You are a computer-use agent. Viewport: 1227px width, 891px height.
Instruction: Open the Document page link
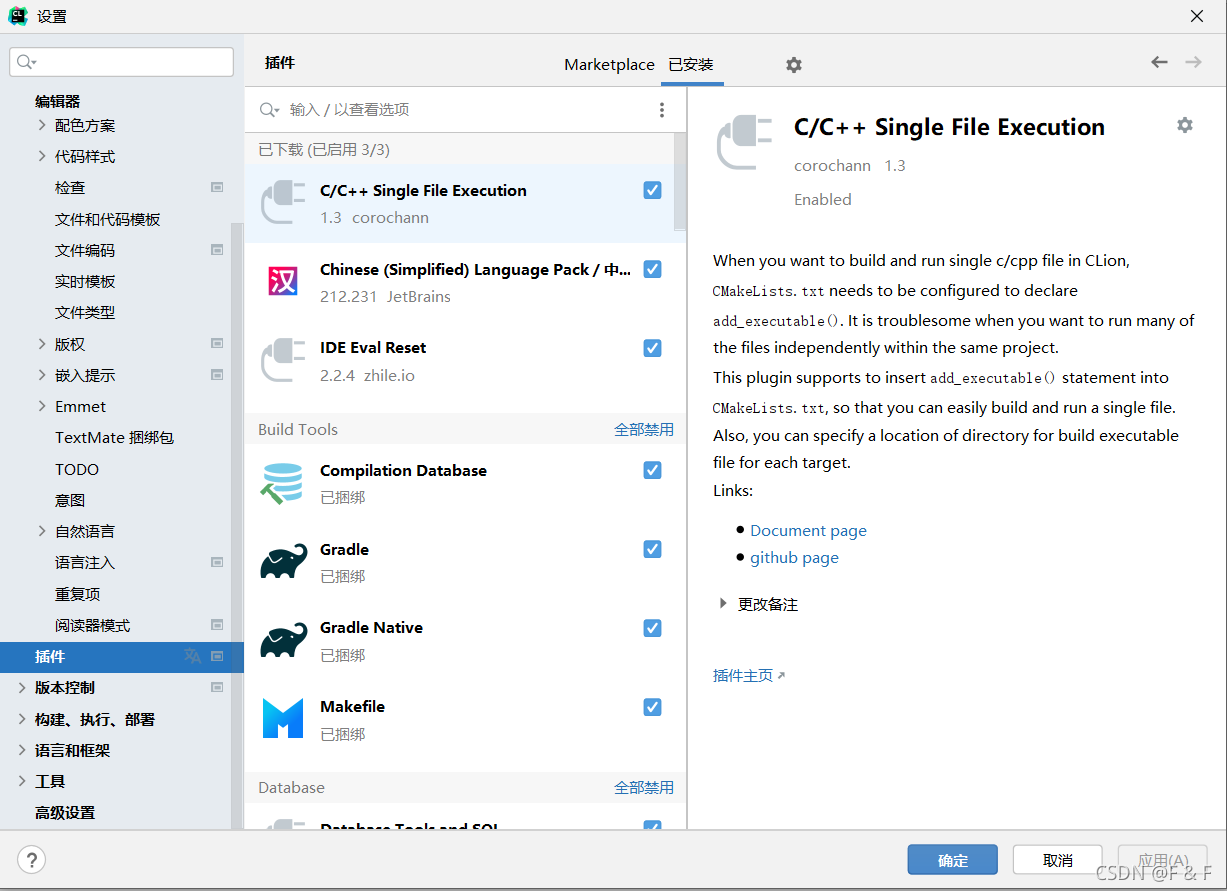[x=808, y=531]
